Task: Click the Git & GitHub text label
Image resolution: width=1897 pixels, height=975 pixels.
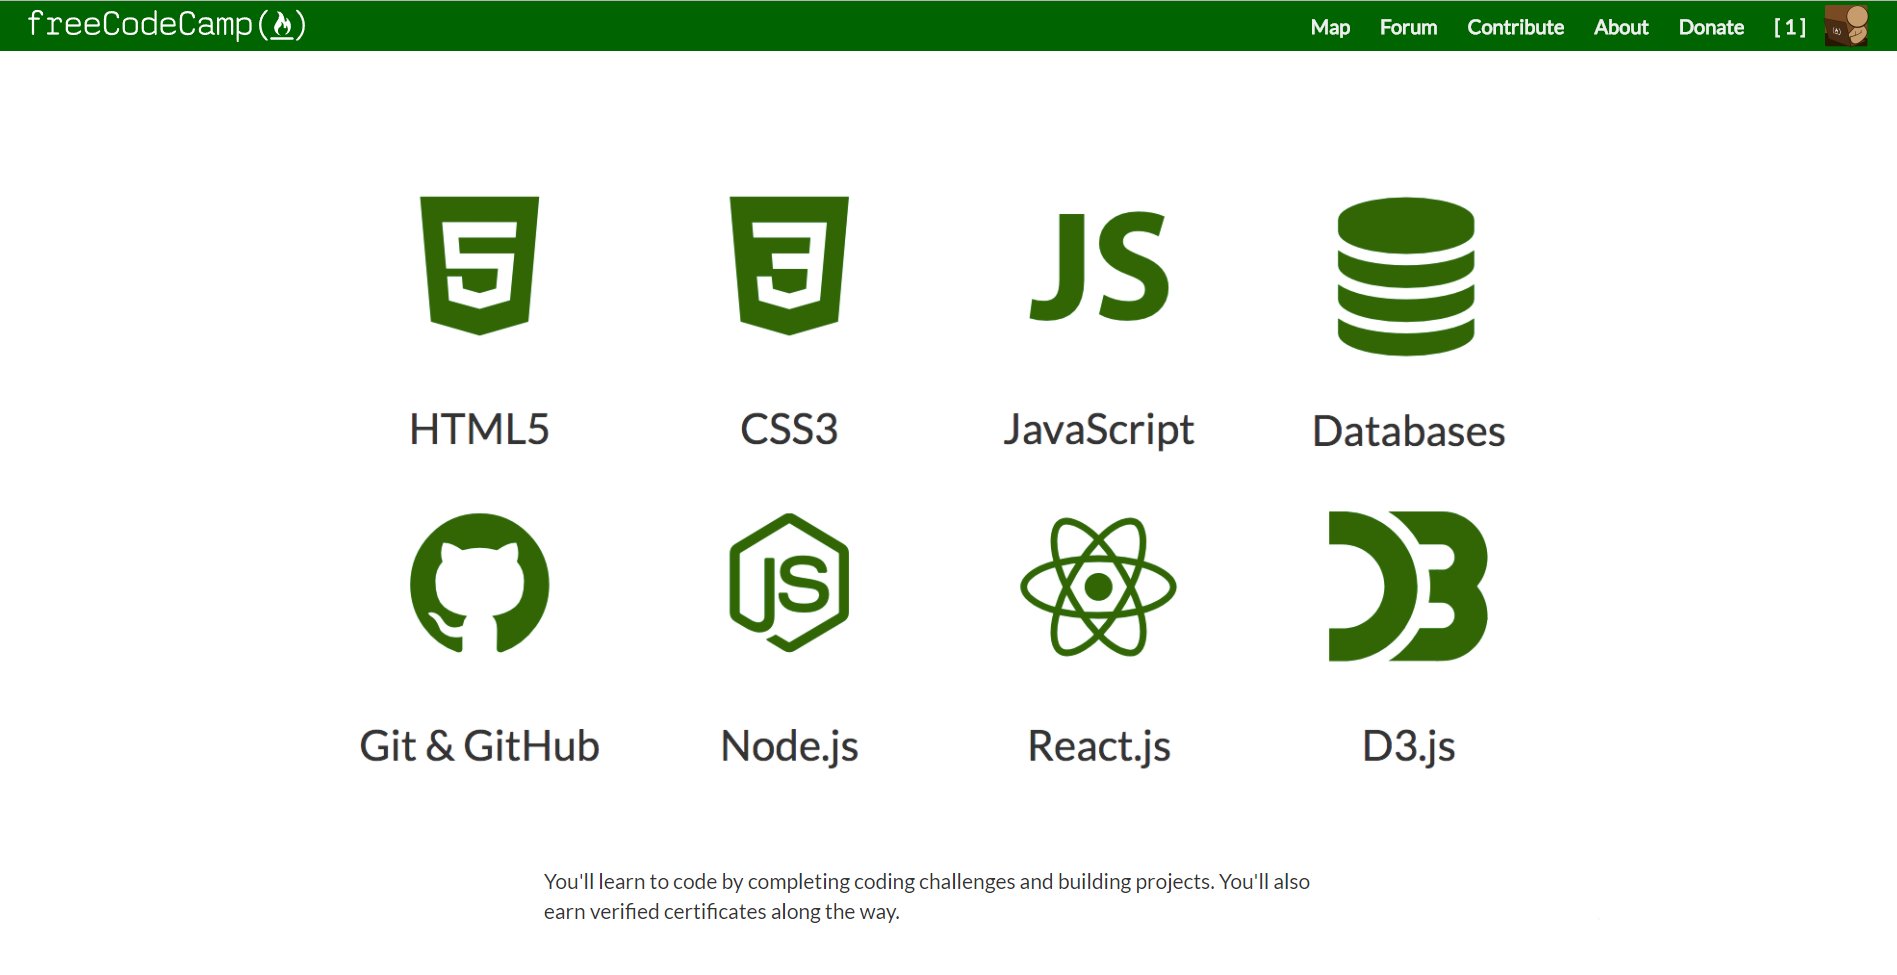Action: [479, 746]
